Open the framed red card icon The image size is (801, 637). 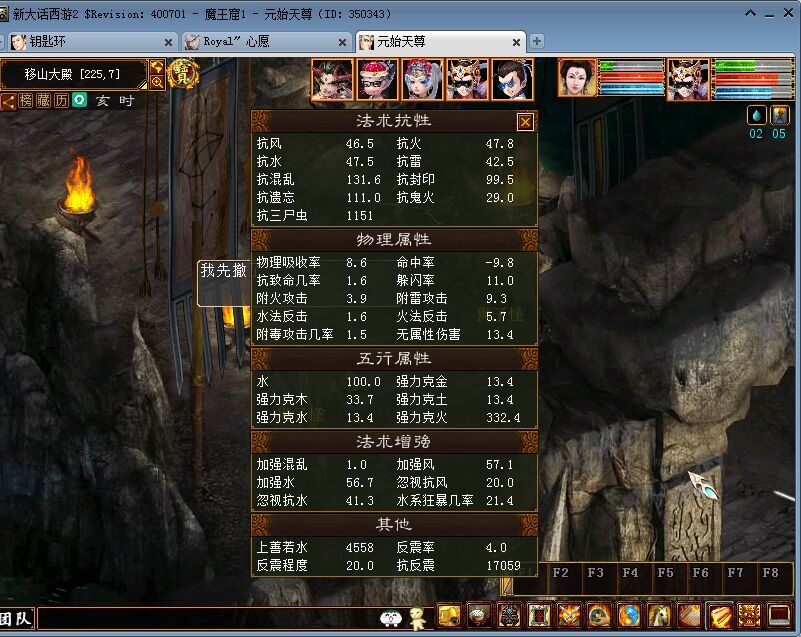click(539, 616)
